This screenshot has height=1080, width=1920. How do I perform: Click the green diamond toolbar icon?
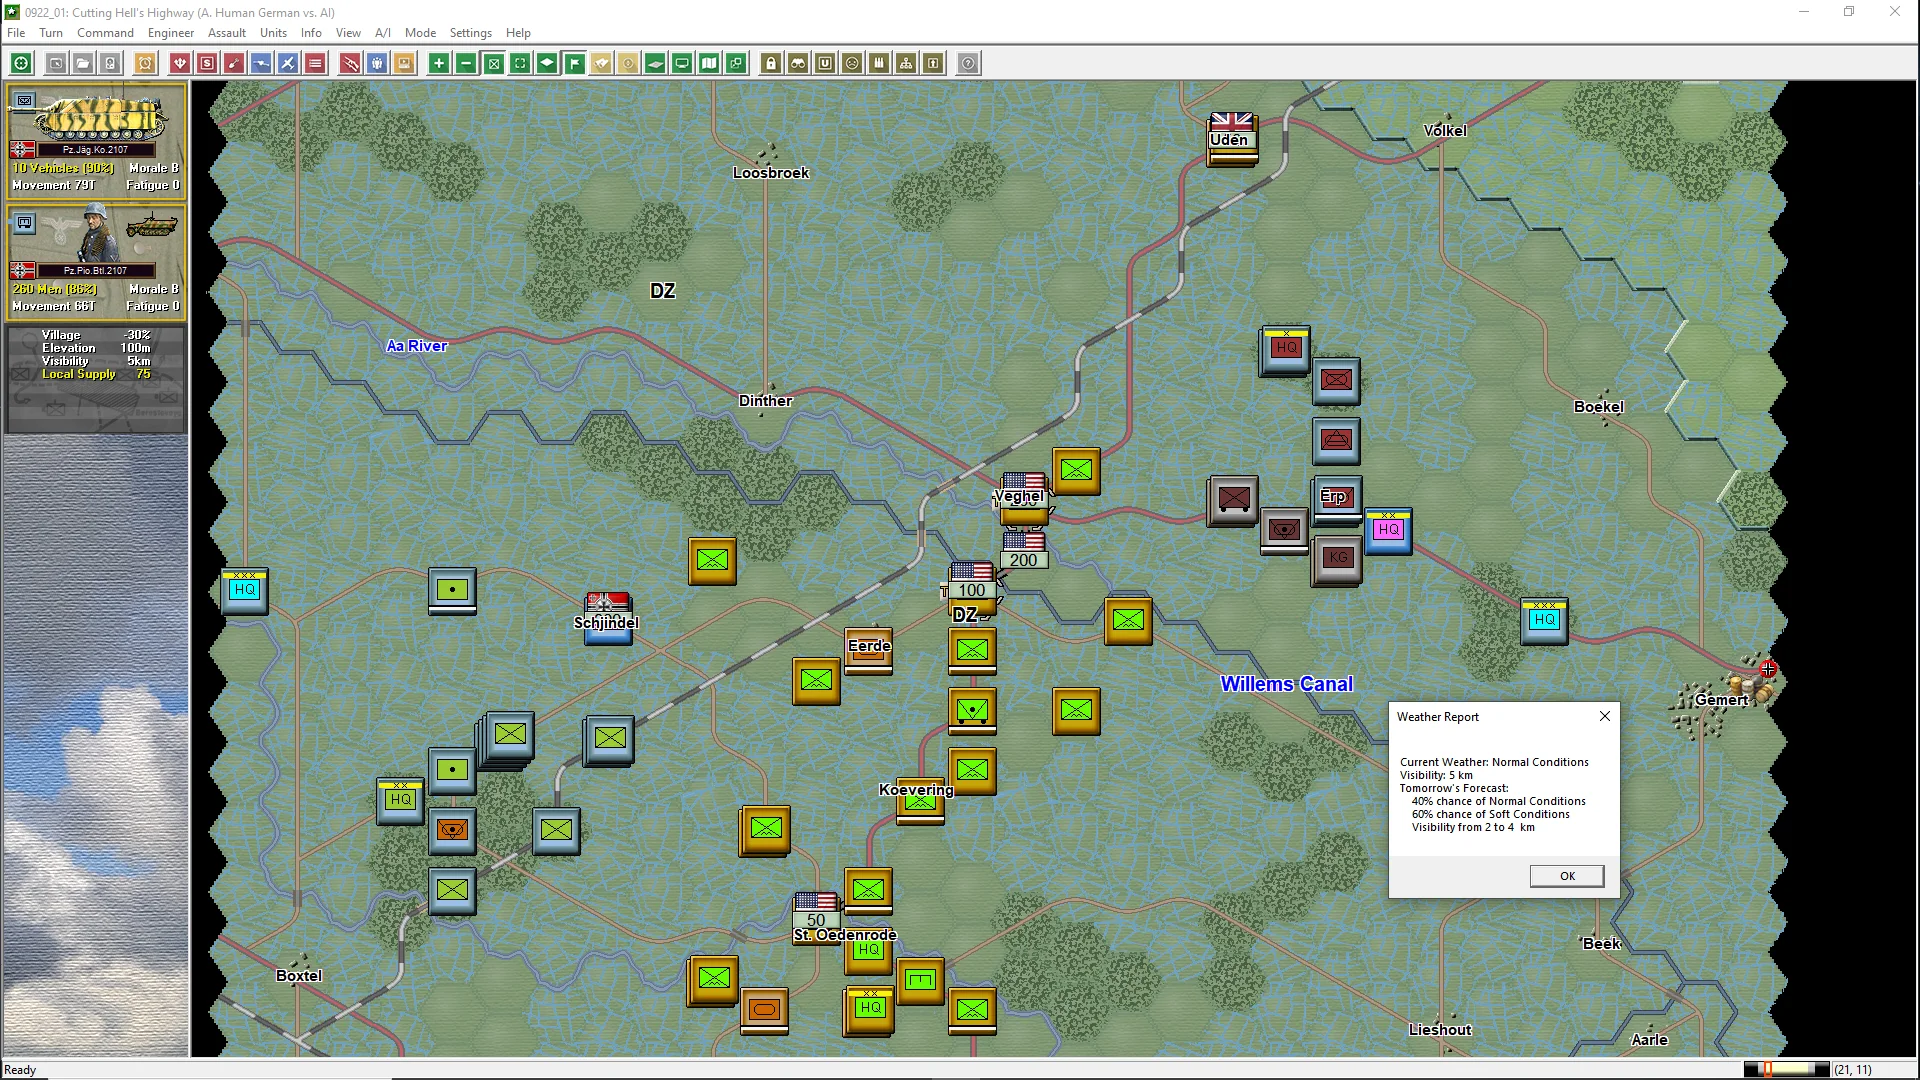(x=547, y=64)
